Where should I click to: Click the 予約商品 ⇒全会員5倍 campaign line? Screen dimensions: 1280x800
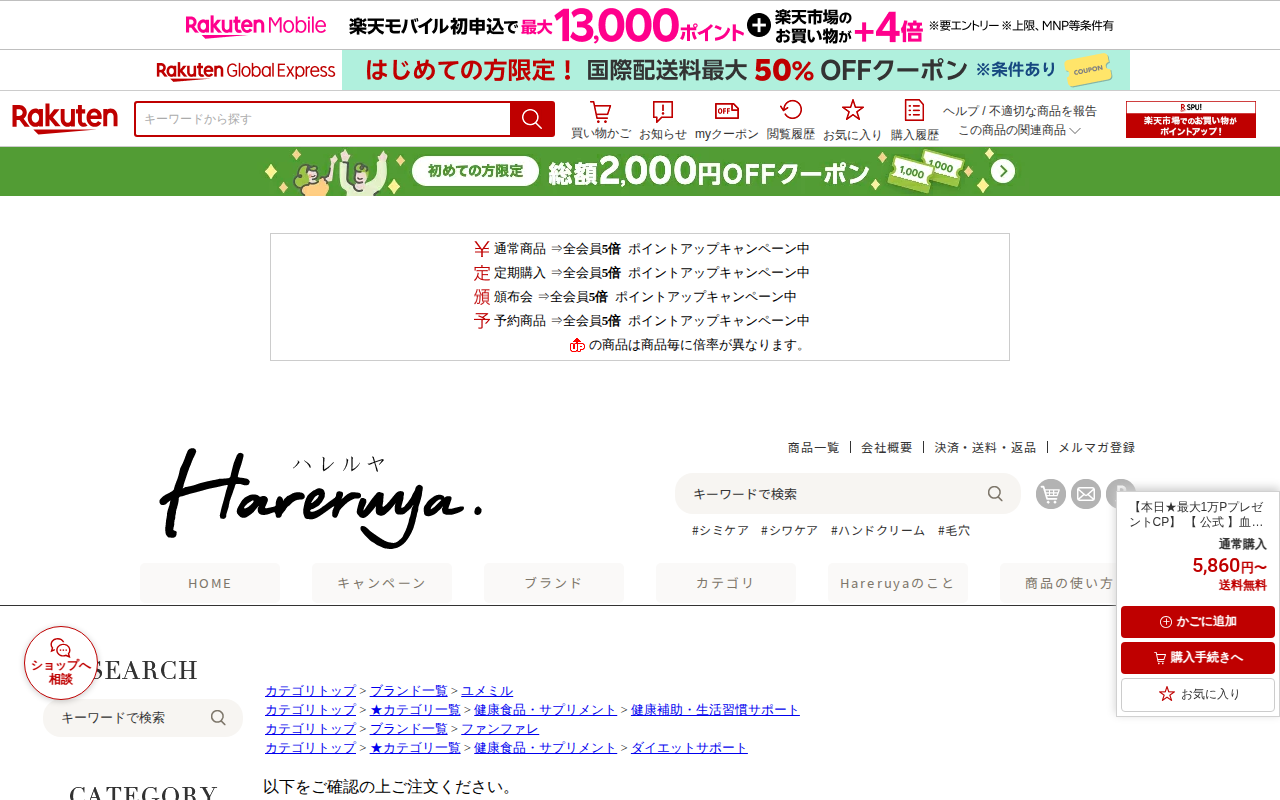point(641,321)
